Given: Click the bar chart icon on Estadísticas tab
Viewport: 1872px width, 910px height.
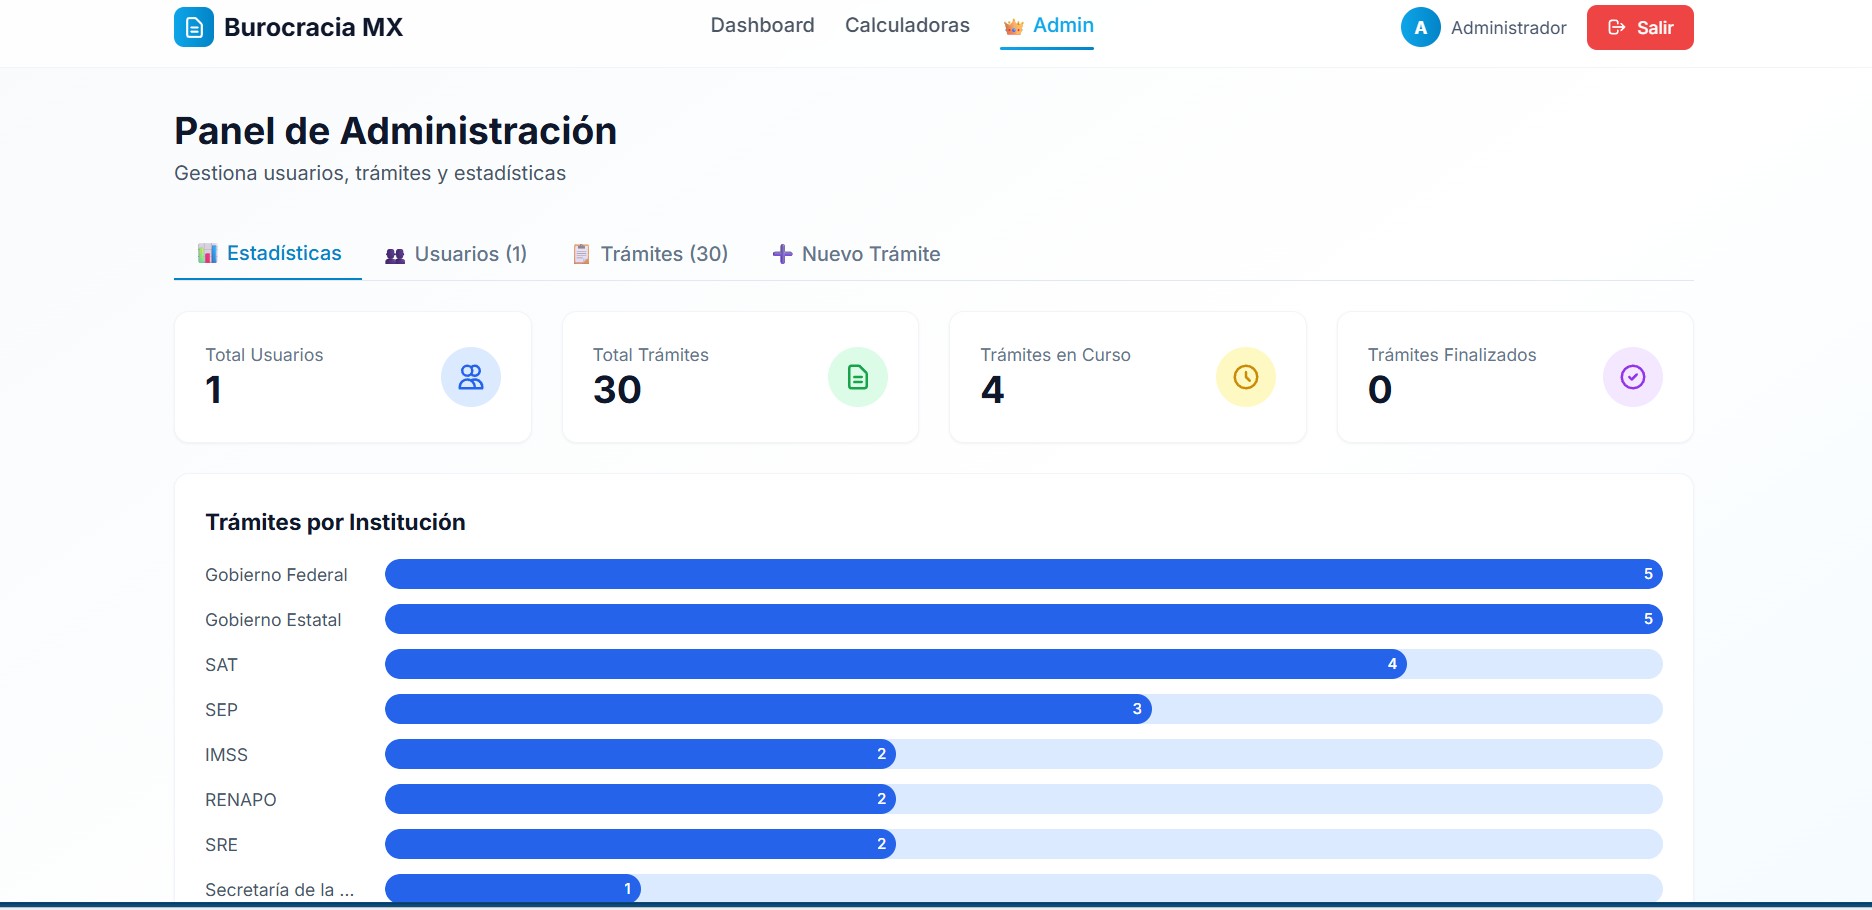Looking at the screenshot, I should [x=207, y=253].
